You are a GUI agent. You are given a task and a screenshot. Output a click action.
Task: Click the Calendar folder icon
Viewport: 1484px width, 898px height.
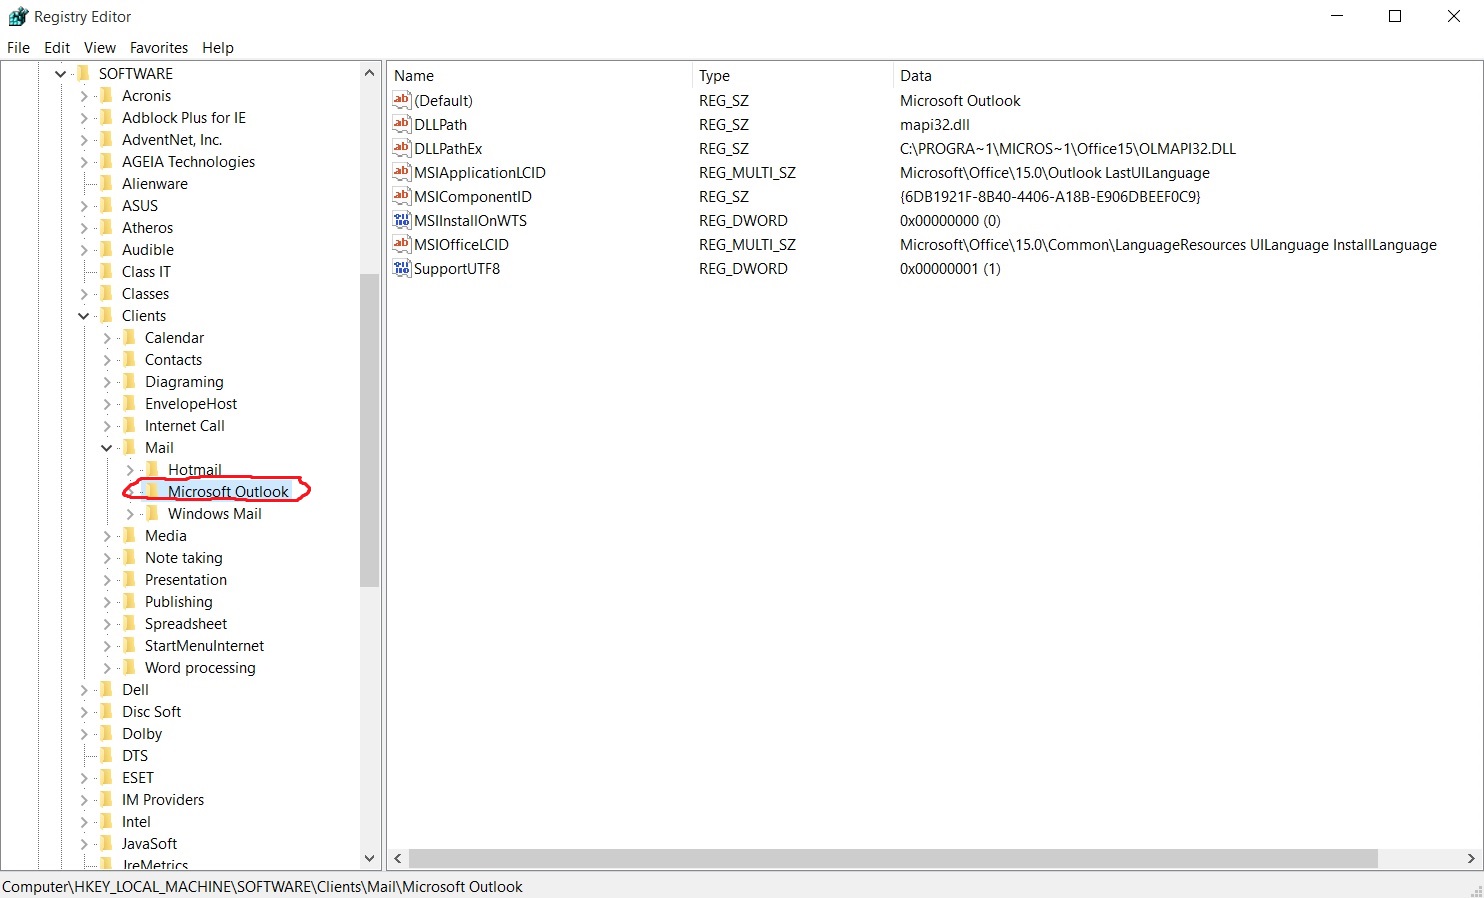(x=129, y=337)
